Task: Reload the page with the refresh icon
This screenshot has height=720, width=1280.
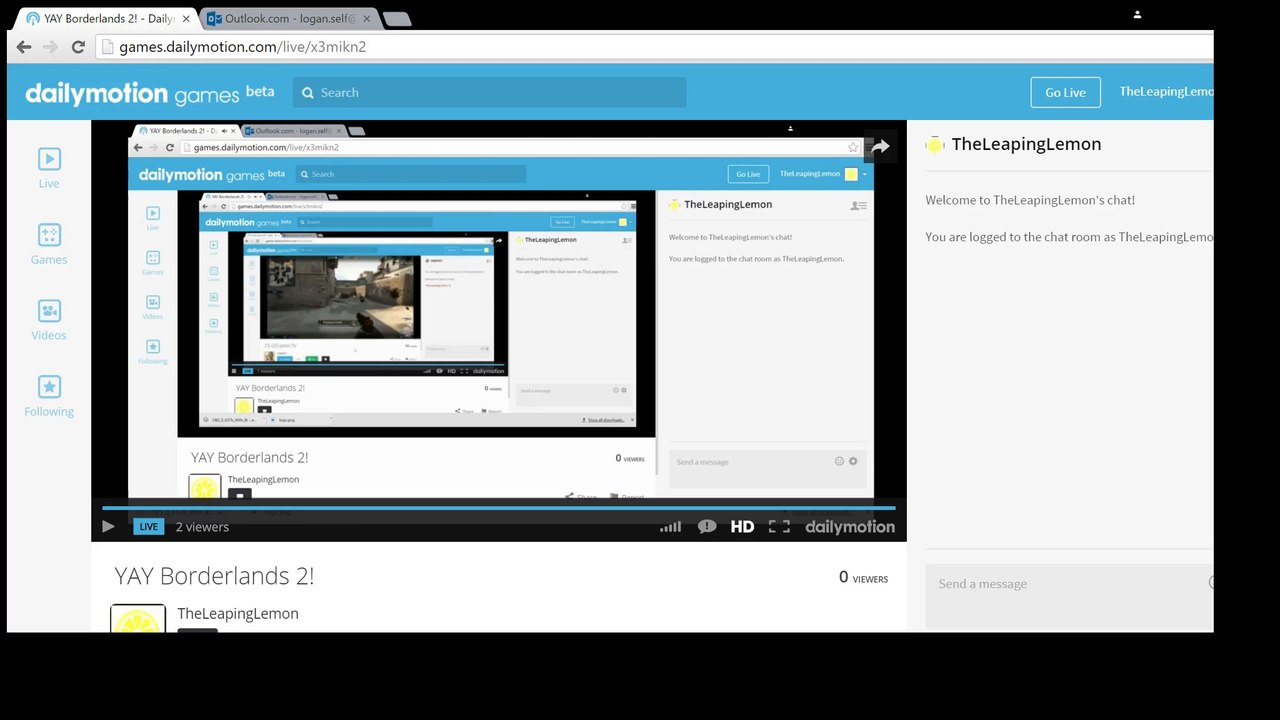Action: click(x=78, y=47)
